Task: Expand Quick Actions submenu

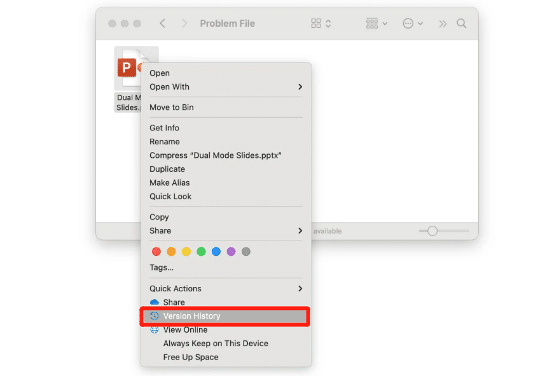Action: [x=226, y=289]
